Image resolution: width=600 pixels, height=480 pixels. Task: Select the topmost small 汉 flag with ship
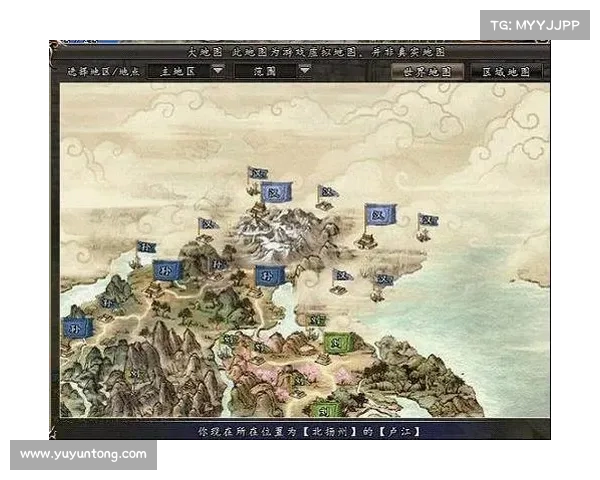click(258, 174)
